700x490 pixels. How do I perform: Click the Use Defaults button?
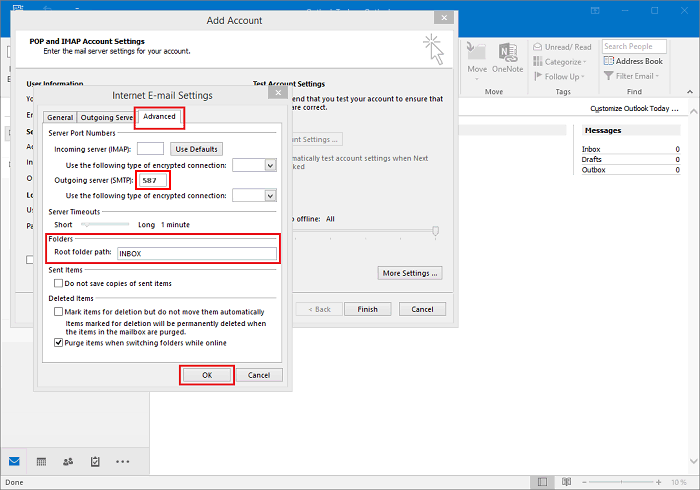(x=196, y=149)
